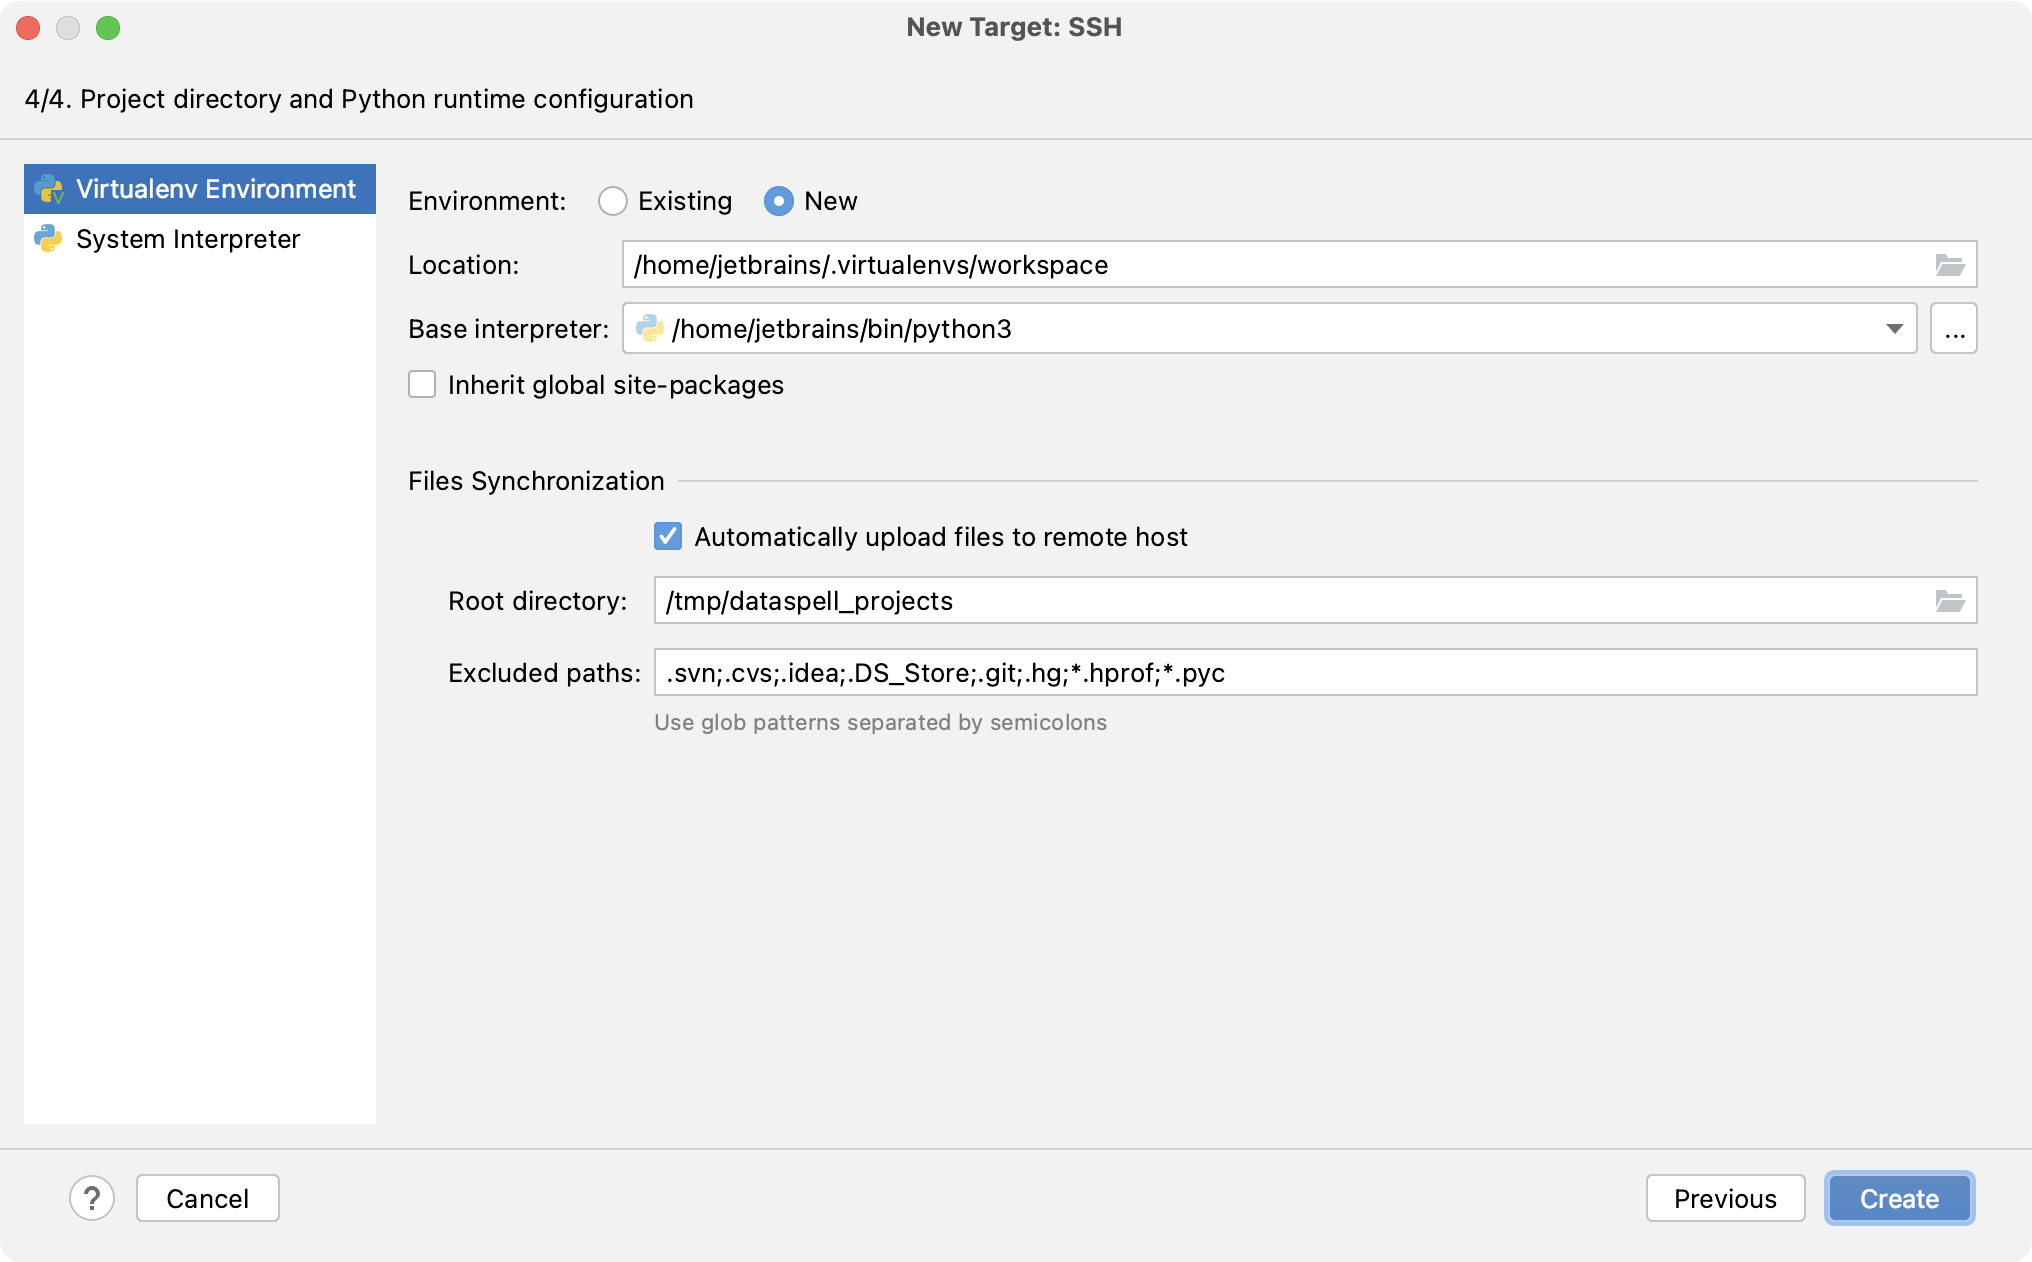
Task: Click the Excluded paths input field
Action: pyautogui.click(x=1315, y=672)
